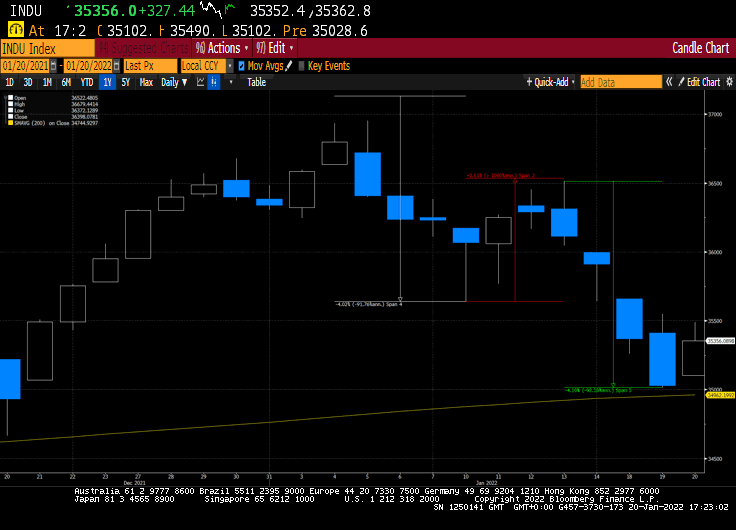Viewport: 736px width, 530px height.
Task: Click the sparkline mini chart in header
Action: [217, 9]
